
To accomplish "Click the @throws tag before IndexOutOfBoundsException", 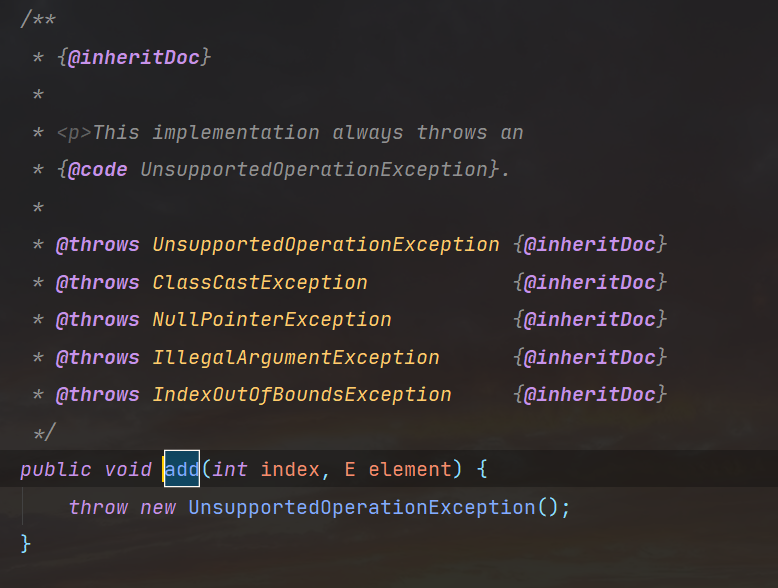I will (x=98, y=394).
